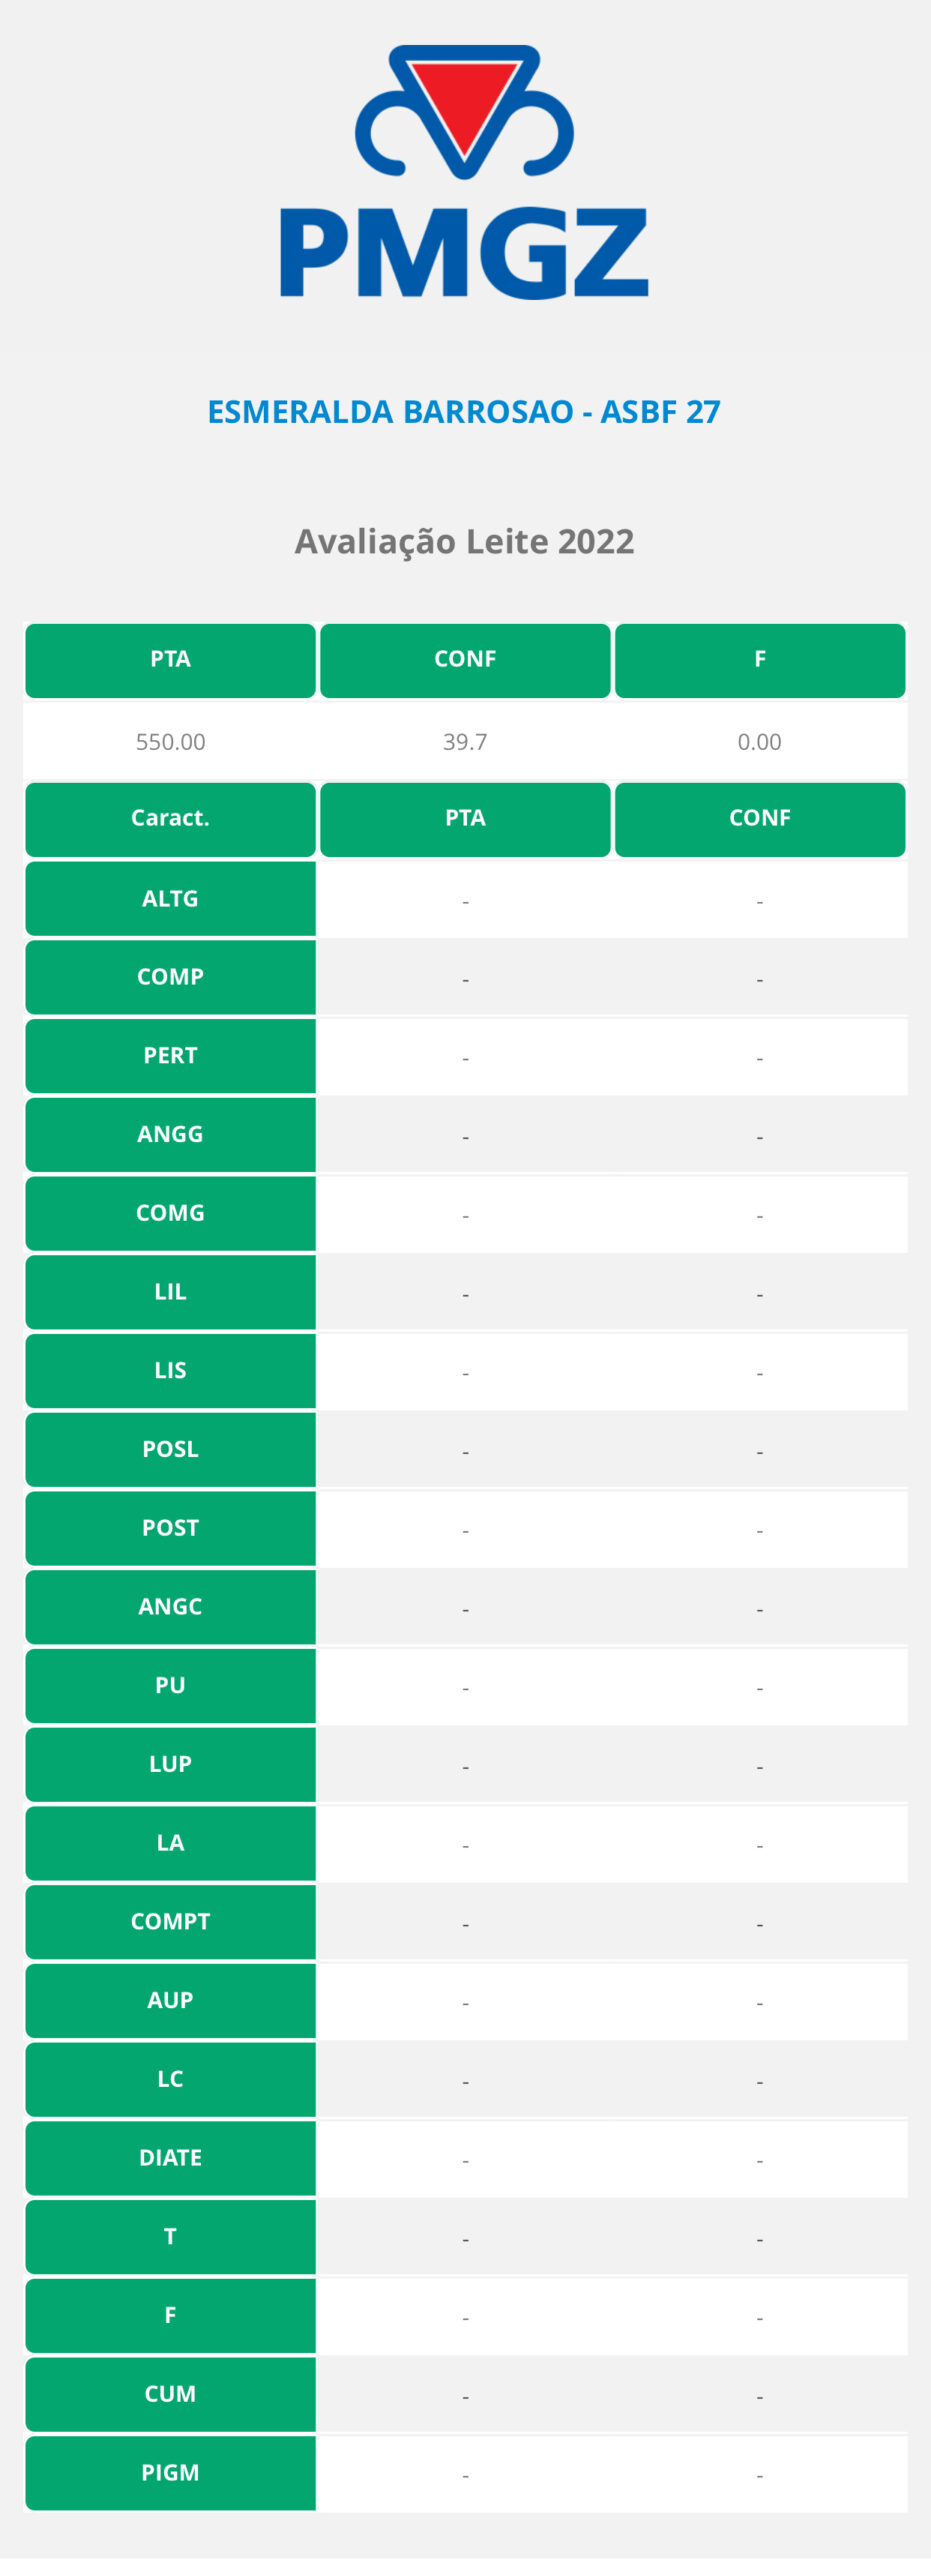Screen dimensions: 931x2560
Task: Click the COMPT trait label
Action: tap(170, 1922)
